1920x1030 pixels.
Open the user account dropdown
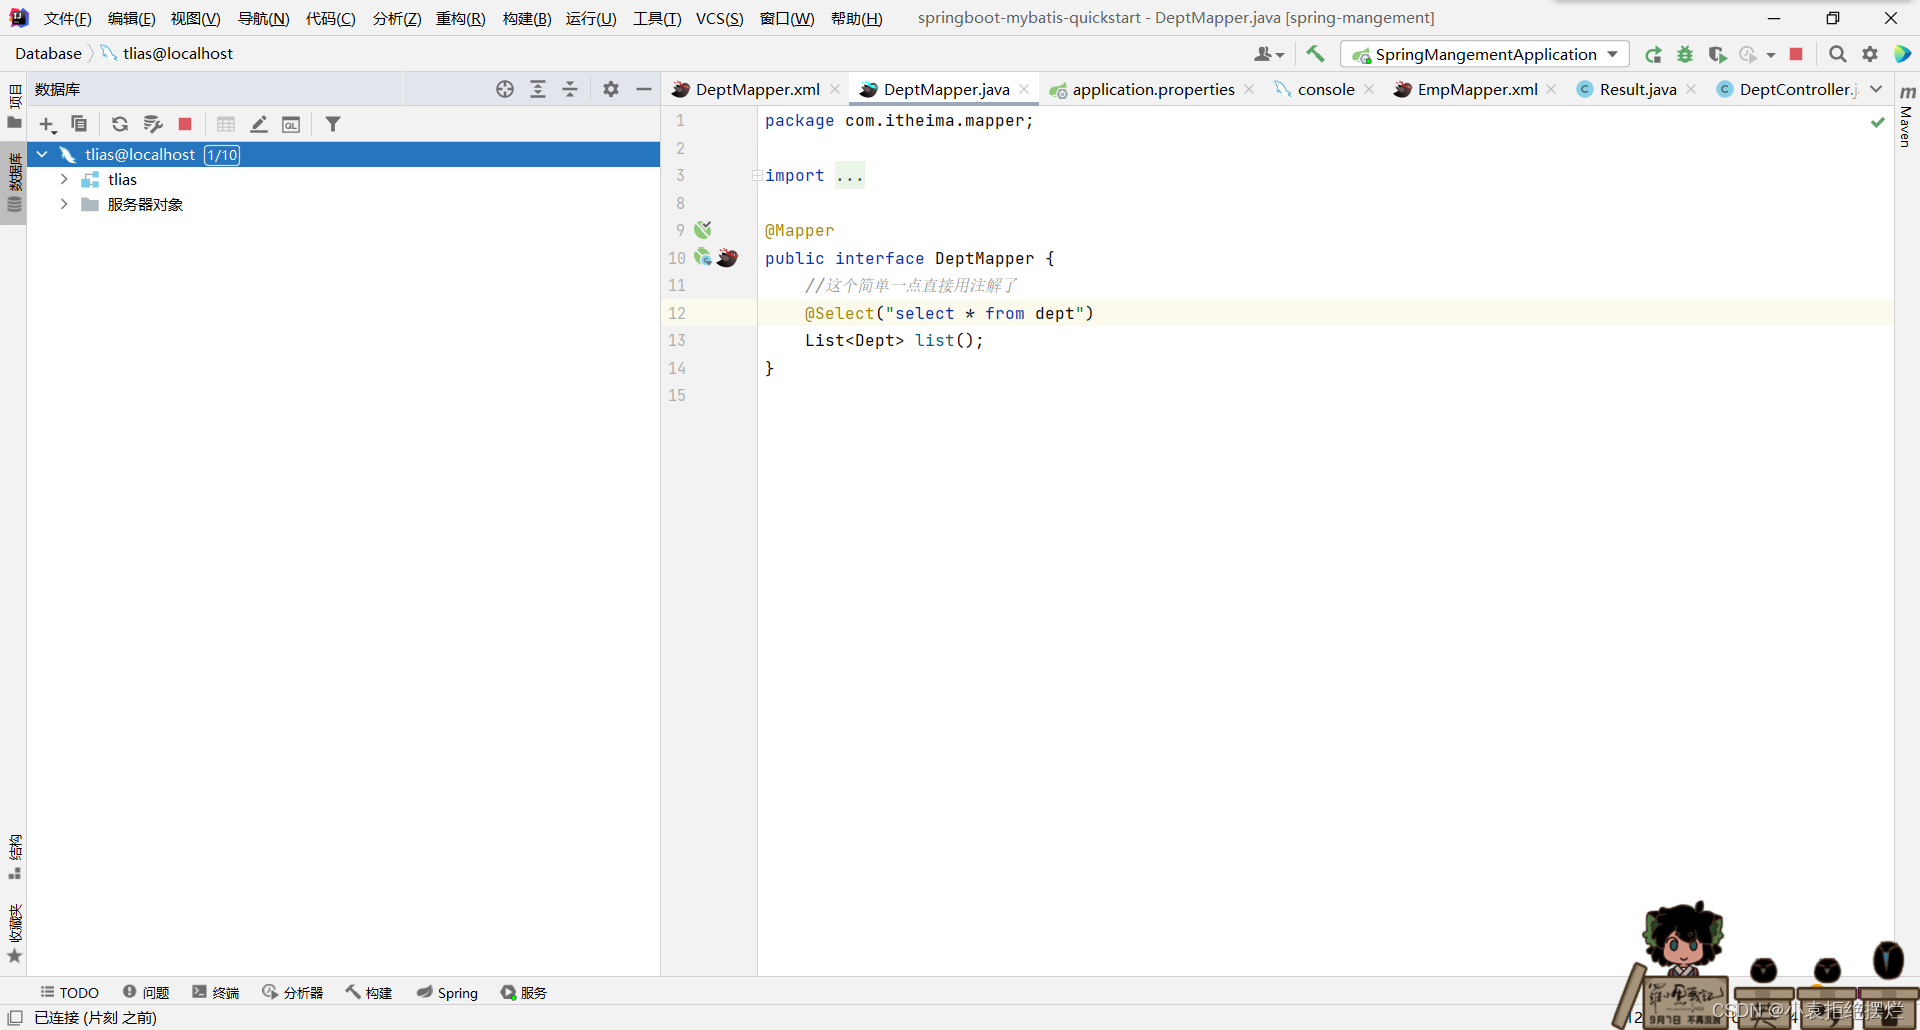point(1269,54)
